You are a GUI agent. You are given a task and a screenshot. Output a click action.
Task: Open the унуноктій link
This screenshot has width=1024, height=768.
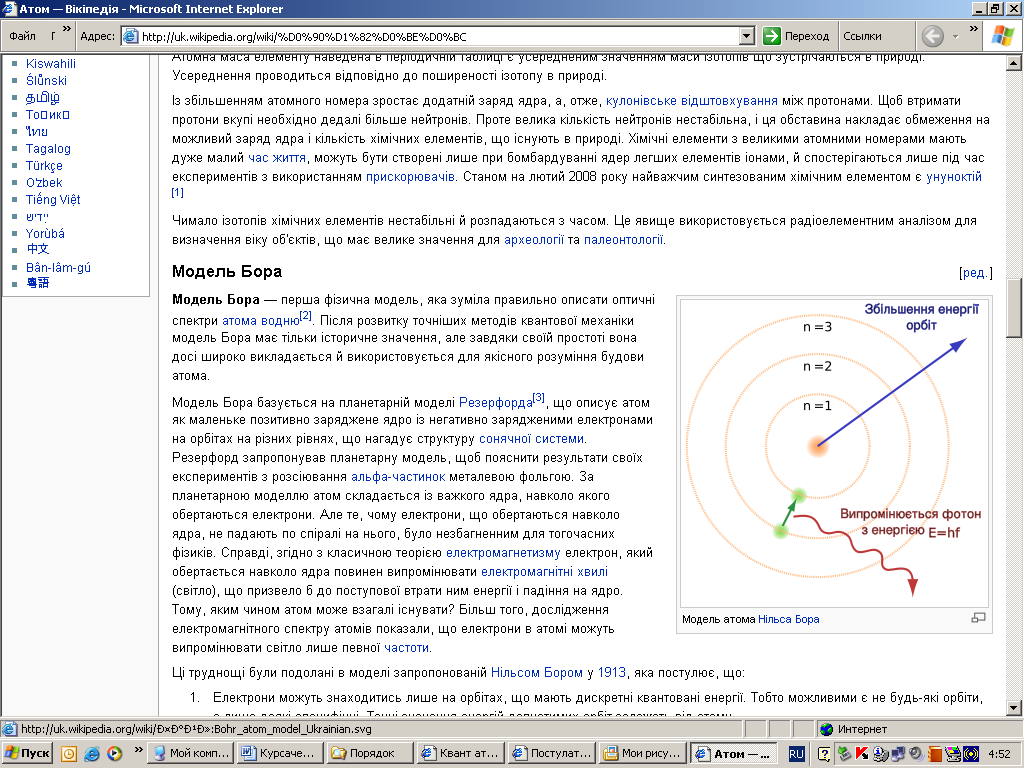tap(953, 176)
